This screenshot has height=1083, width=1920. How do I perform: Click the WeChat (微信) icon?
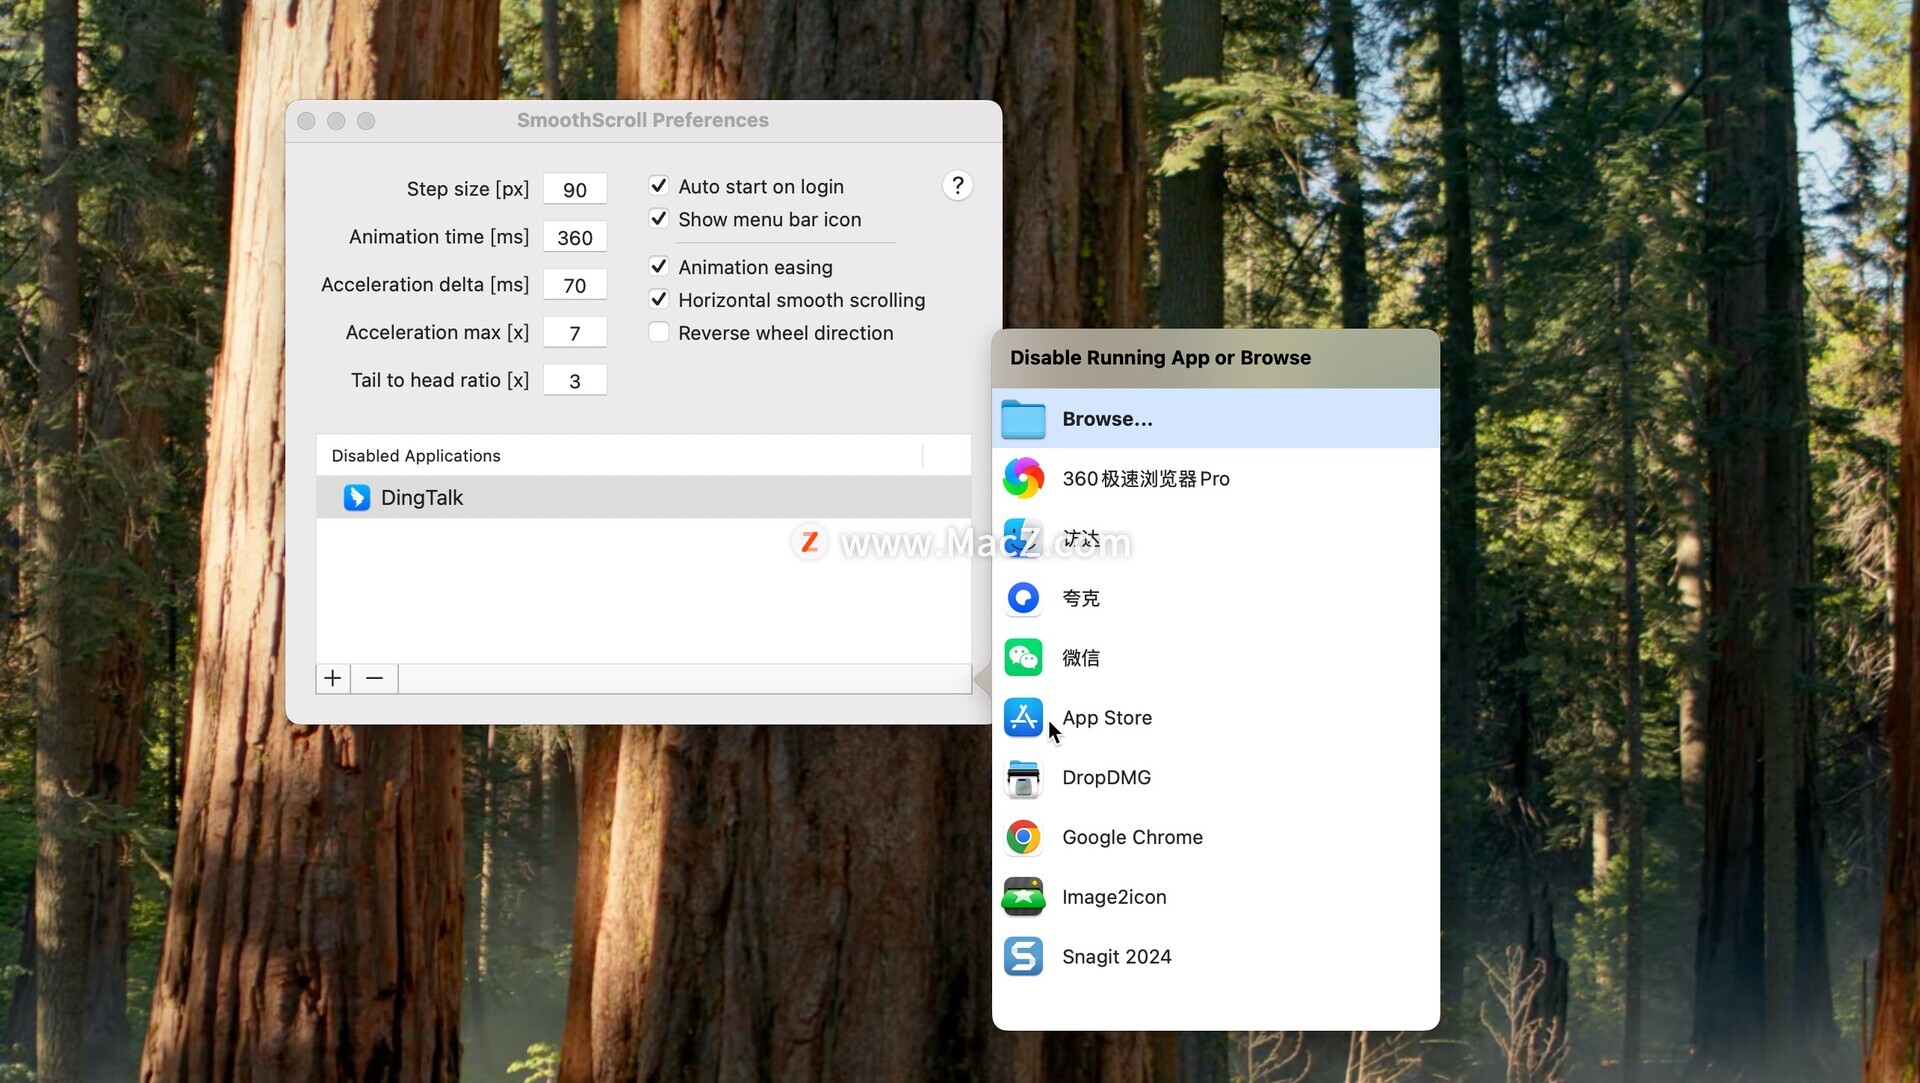tap(1023, 657)
